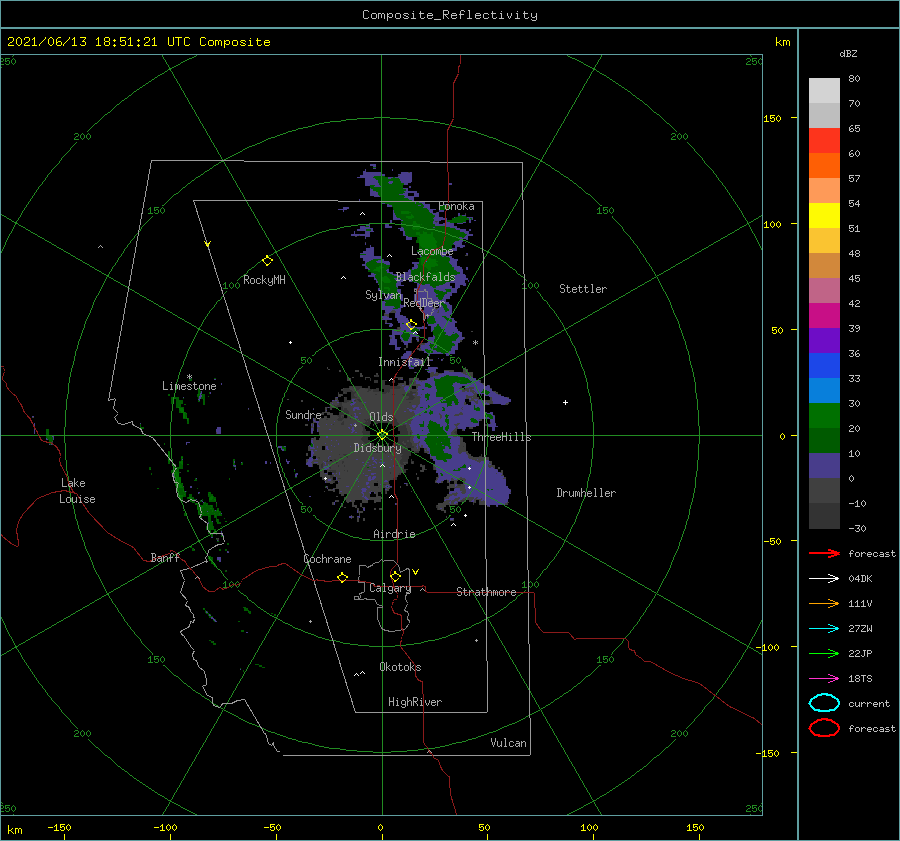
Task: Click the Sundre label
Action: pyautogui.click(x=303, y=414)
